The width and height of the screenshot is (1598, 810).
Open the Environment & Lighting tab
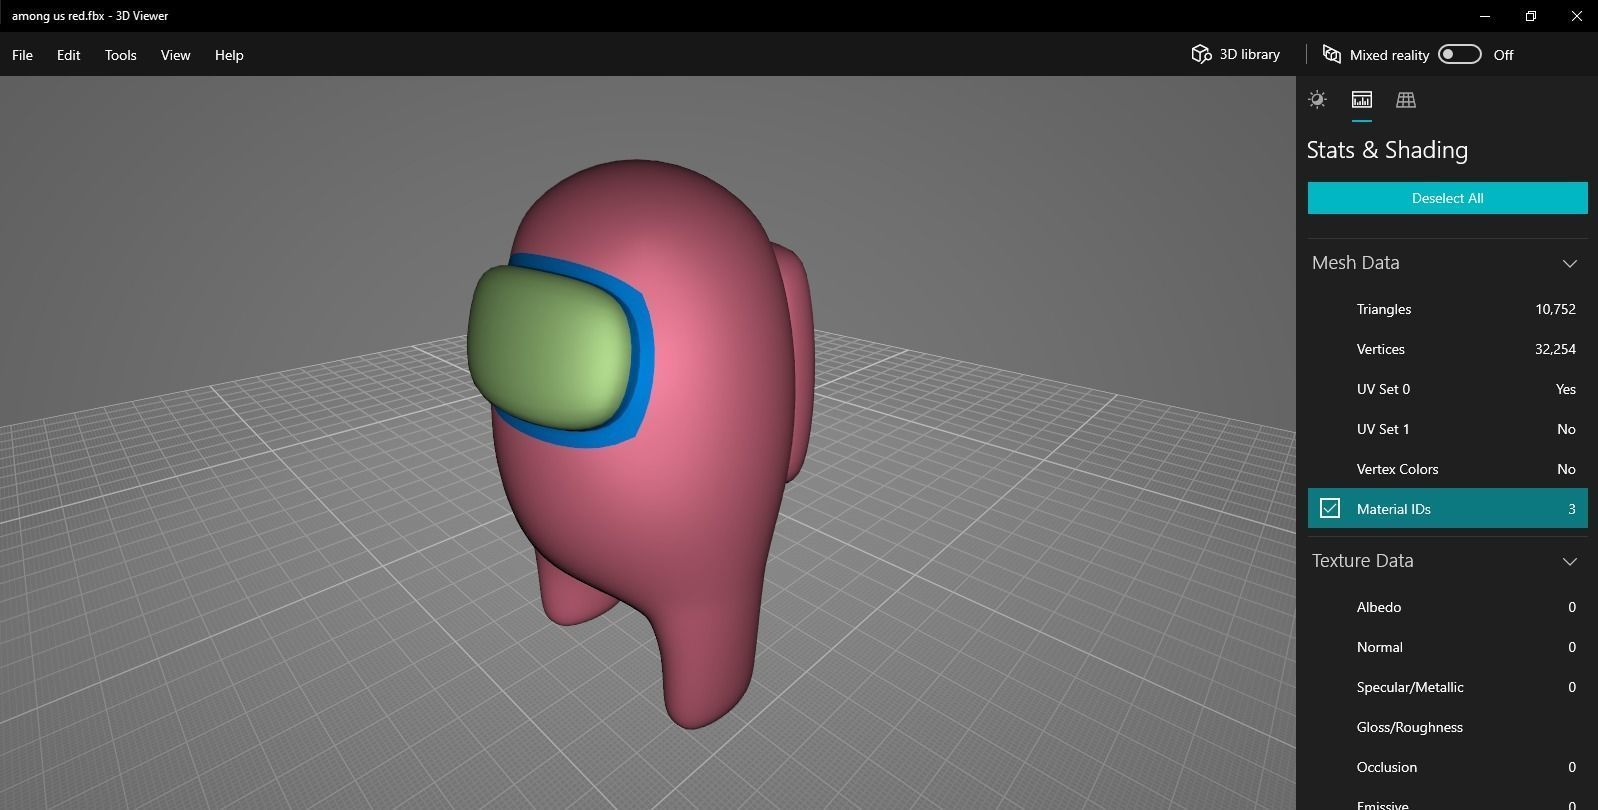click(1317, 99)
